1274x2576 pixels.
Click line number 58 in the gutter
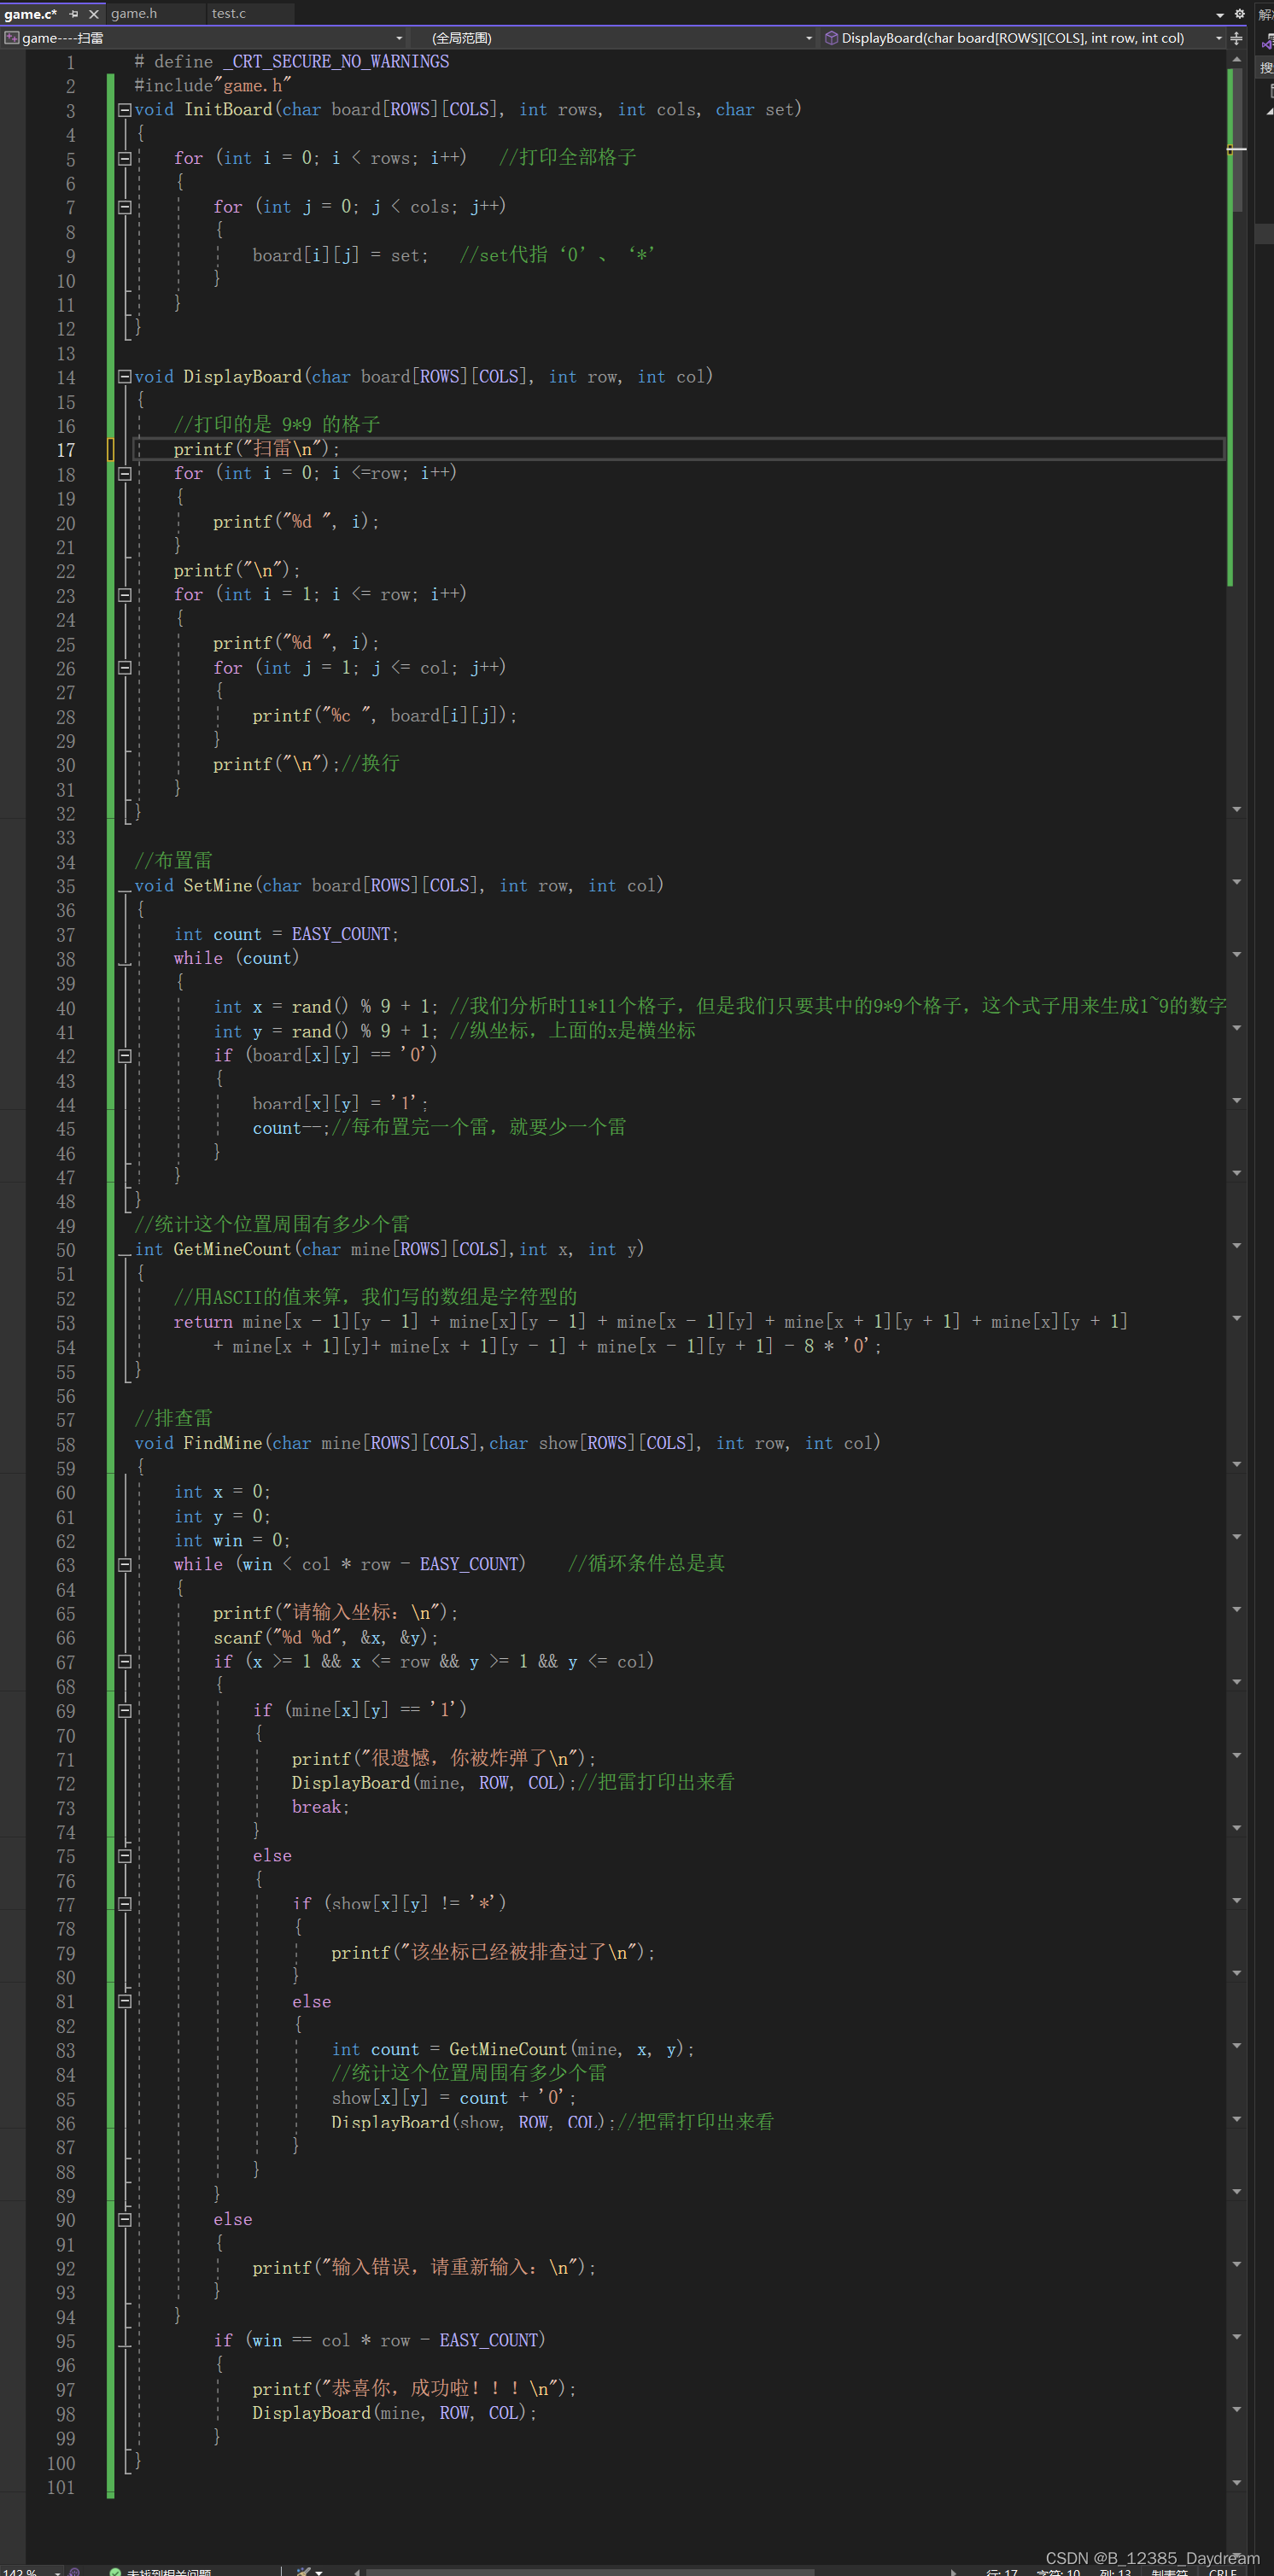[66, 1445]
